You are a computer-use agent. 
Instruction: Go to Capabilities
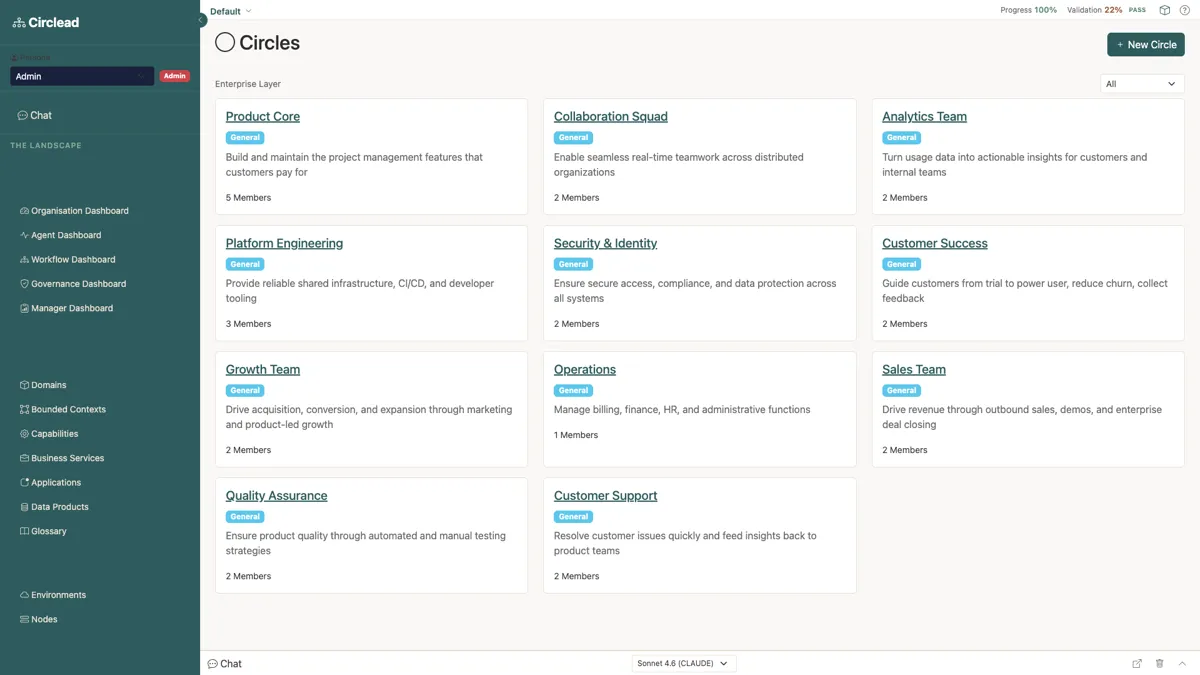[49, 434]
